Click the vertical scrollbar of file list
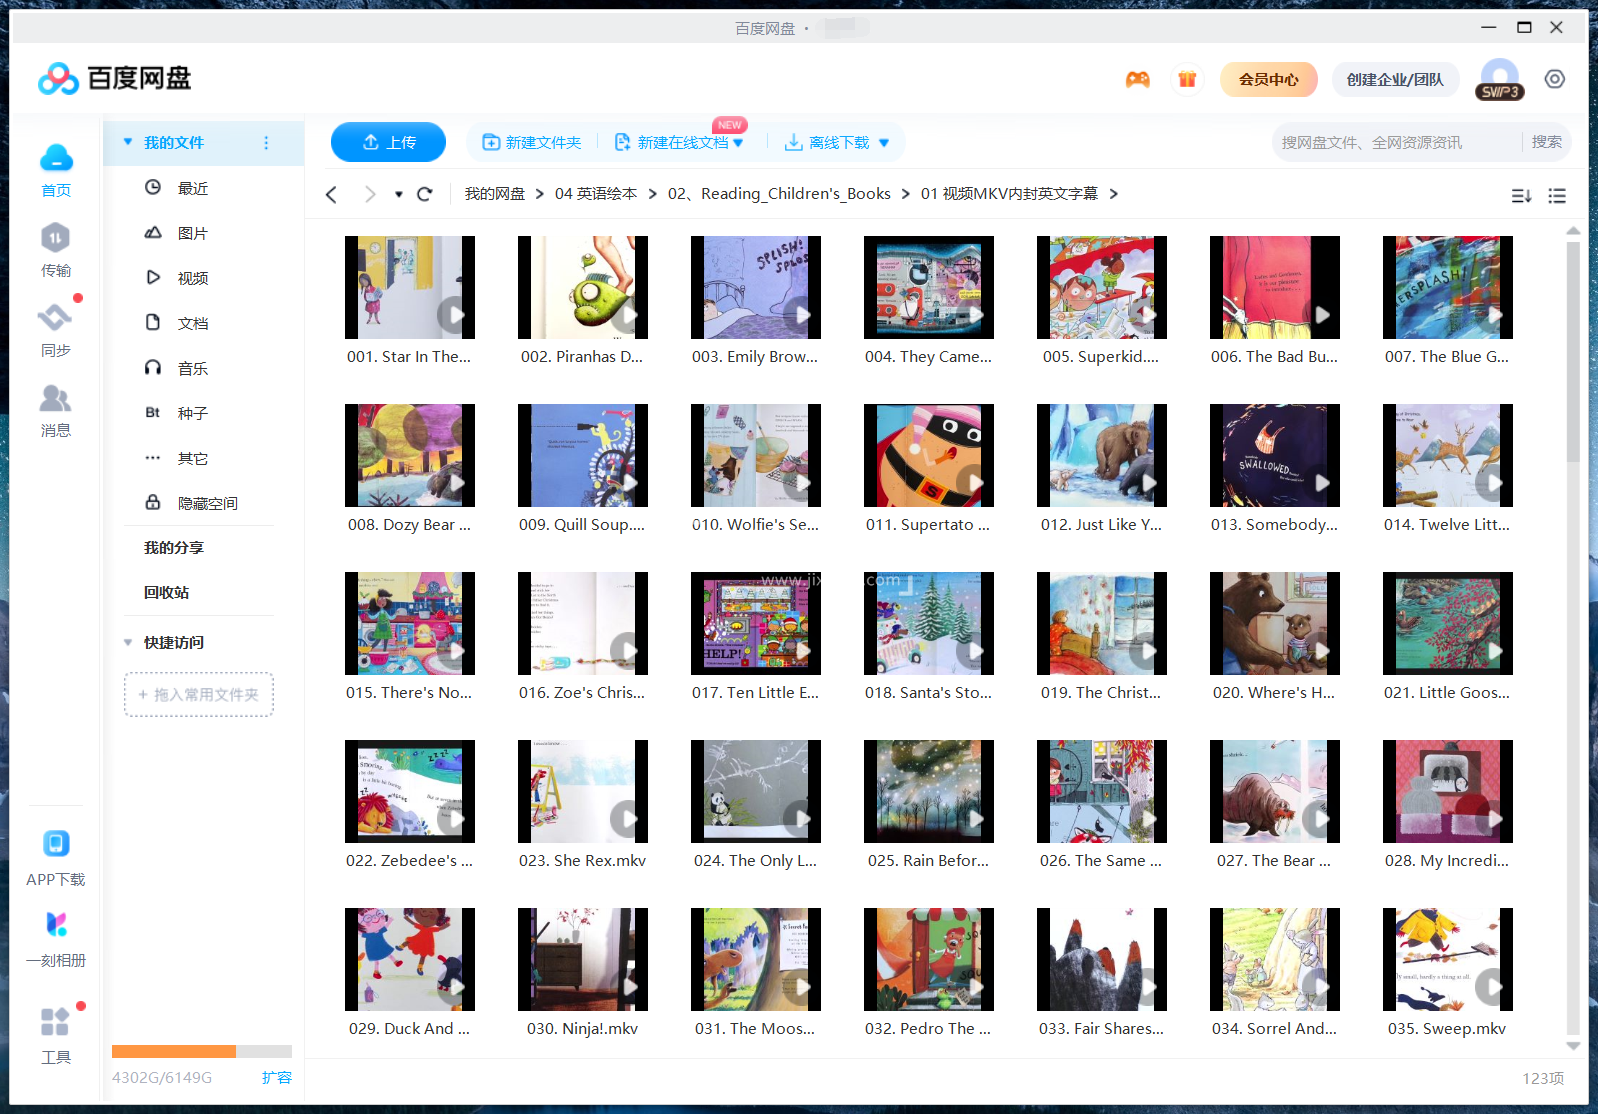This screenshot has width=1598, height=1114. (1572, 350)
